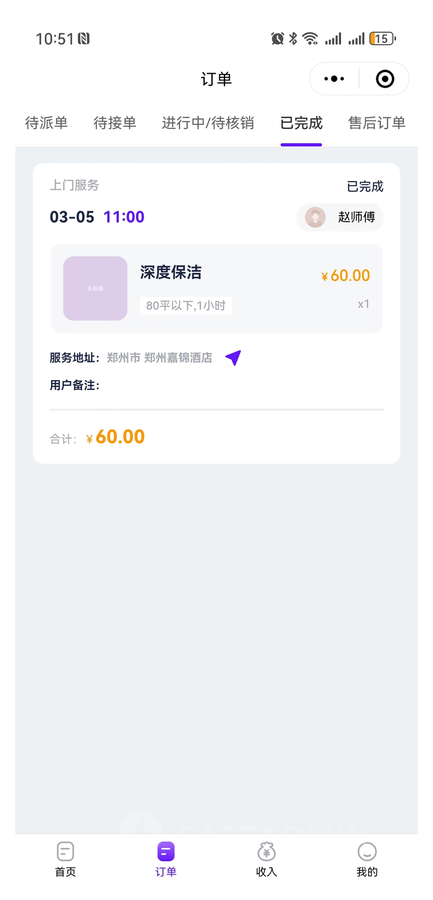Select the 已完成 tab
Viewport: 433px width, 900px height.
301,123
